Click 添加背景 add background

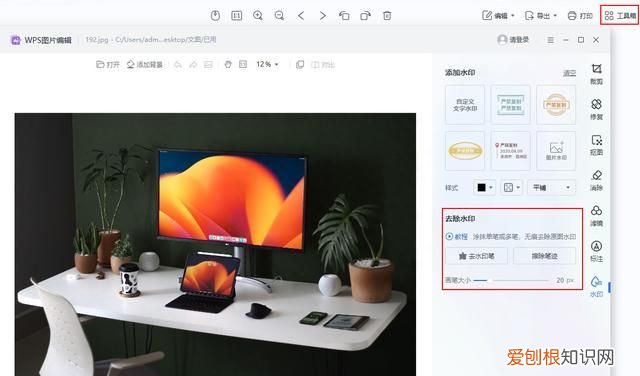coord(145,65)
